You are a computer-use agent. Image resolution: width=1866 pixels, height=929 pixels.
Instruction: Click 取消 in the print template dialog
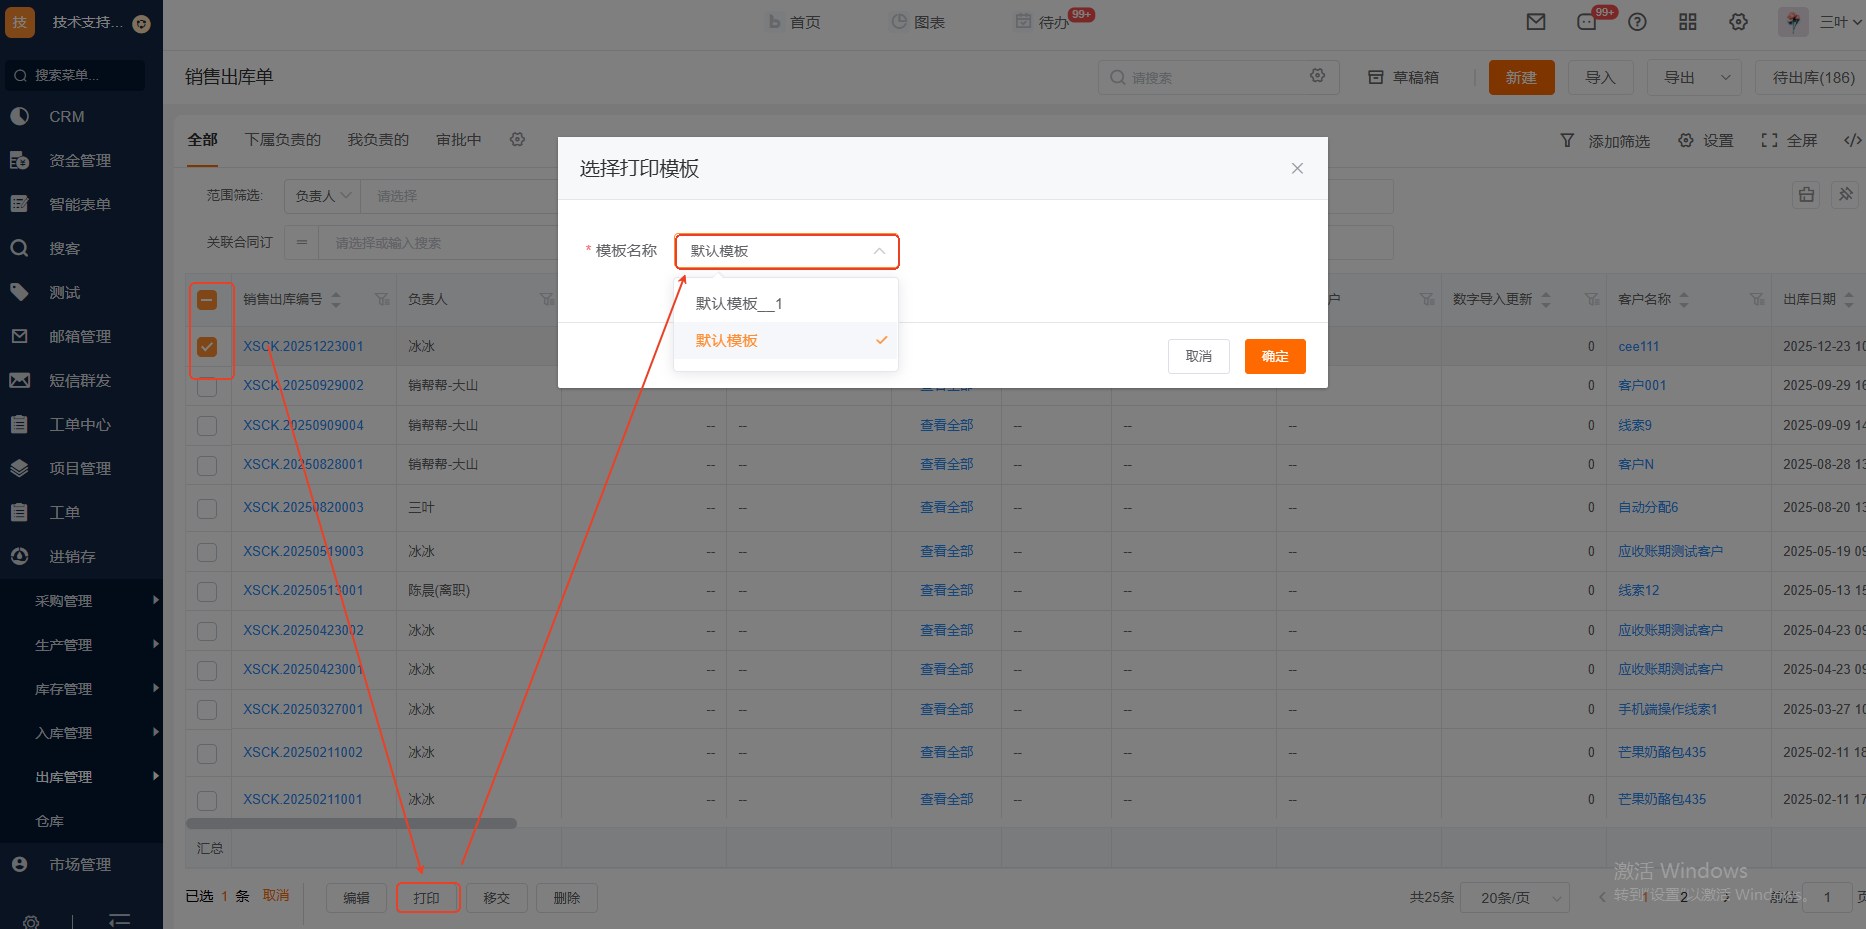(x=1198, y=357)
